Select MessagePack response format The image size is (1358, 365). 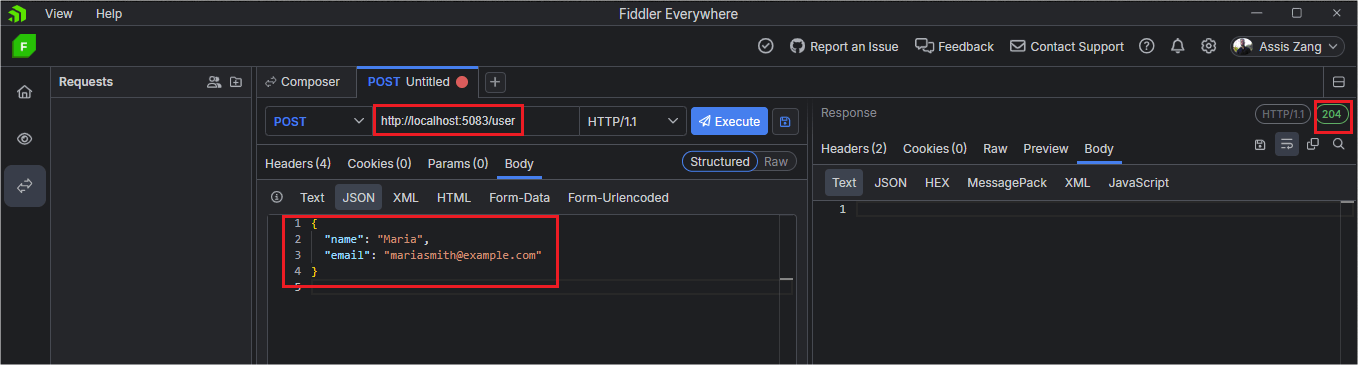[1007, 182]
